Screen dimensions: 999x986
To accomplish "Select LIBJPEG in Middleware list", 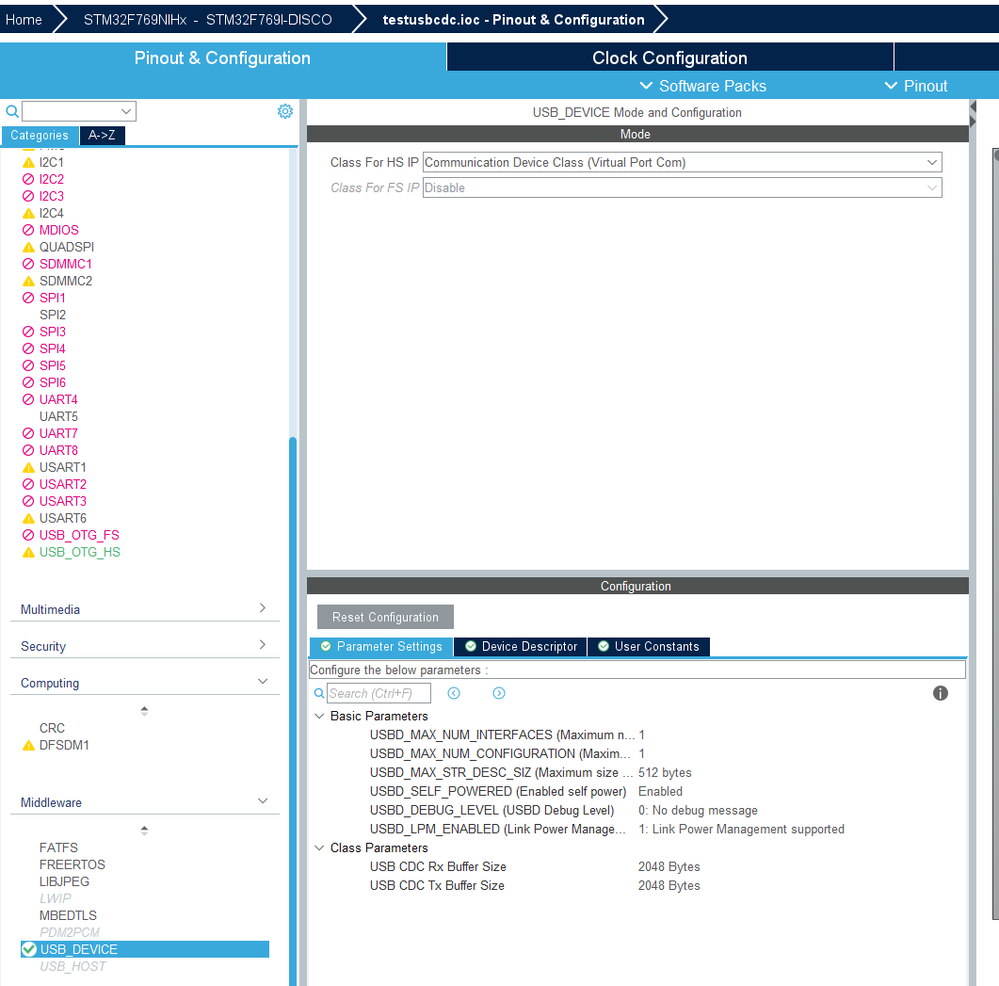I will click(x=64, y=882).
